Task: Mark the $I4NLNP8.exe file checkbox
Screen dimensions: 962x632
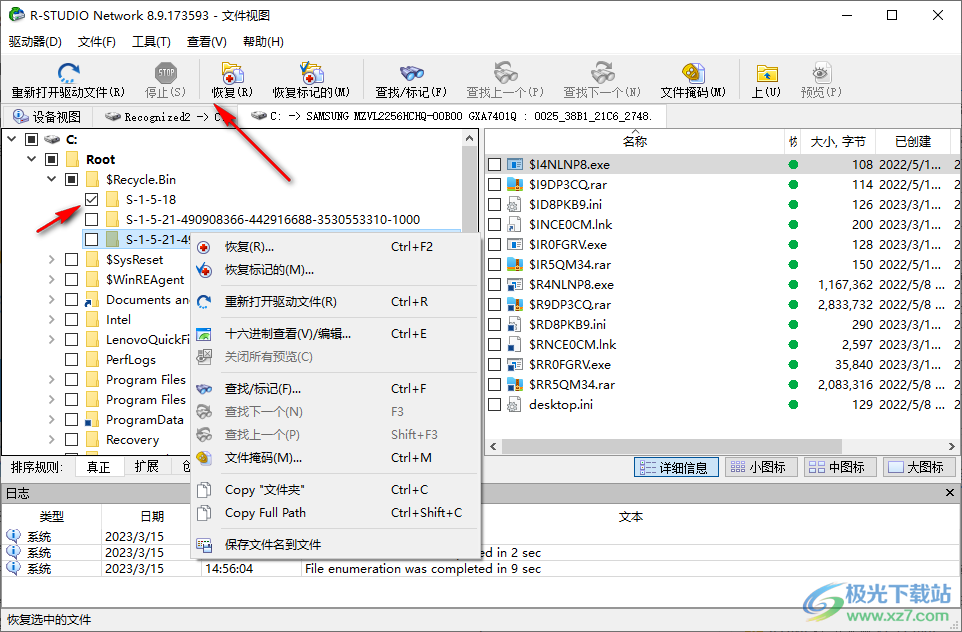Action: (494, 164)
